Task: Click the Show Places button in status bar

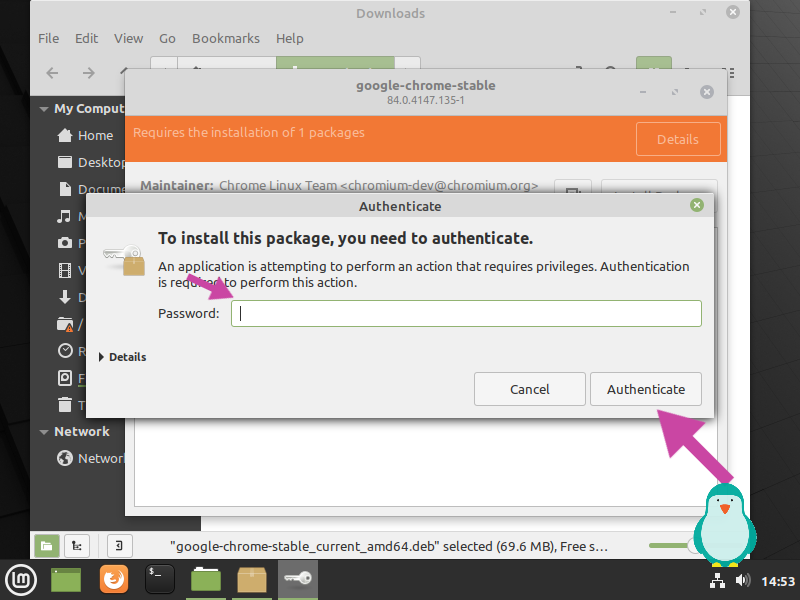Action: 46,546
